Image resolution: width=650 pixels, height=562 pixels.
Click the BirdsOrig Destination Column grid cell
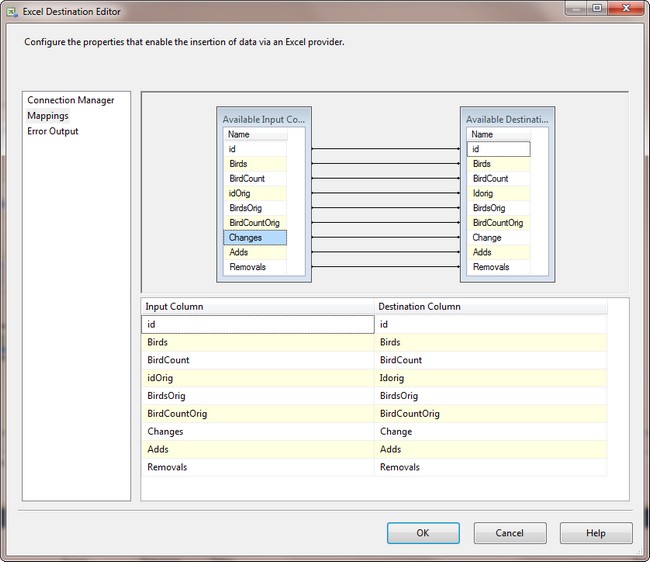[491, 396]
